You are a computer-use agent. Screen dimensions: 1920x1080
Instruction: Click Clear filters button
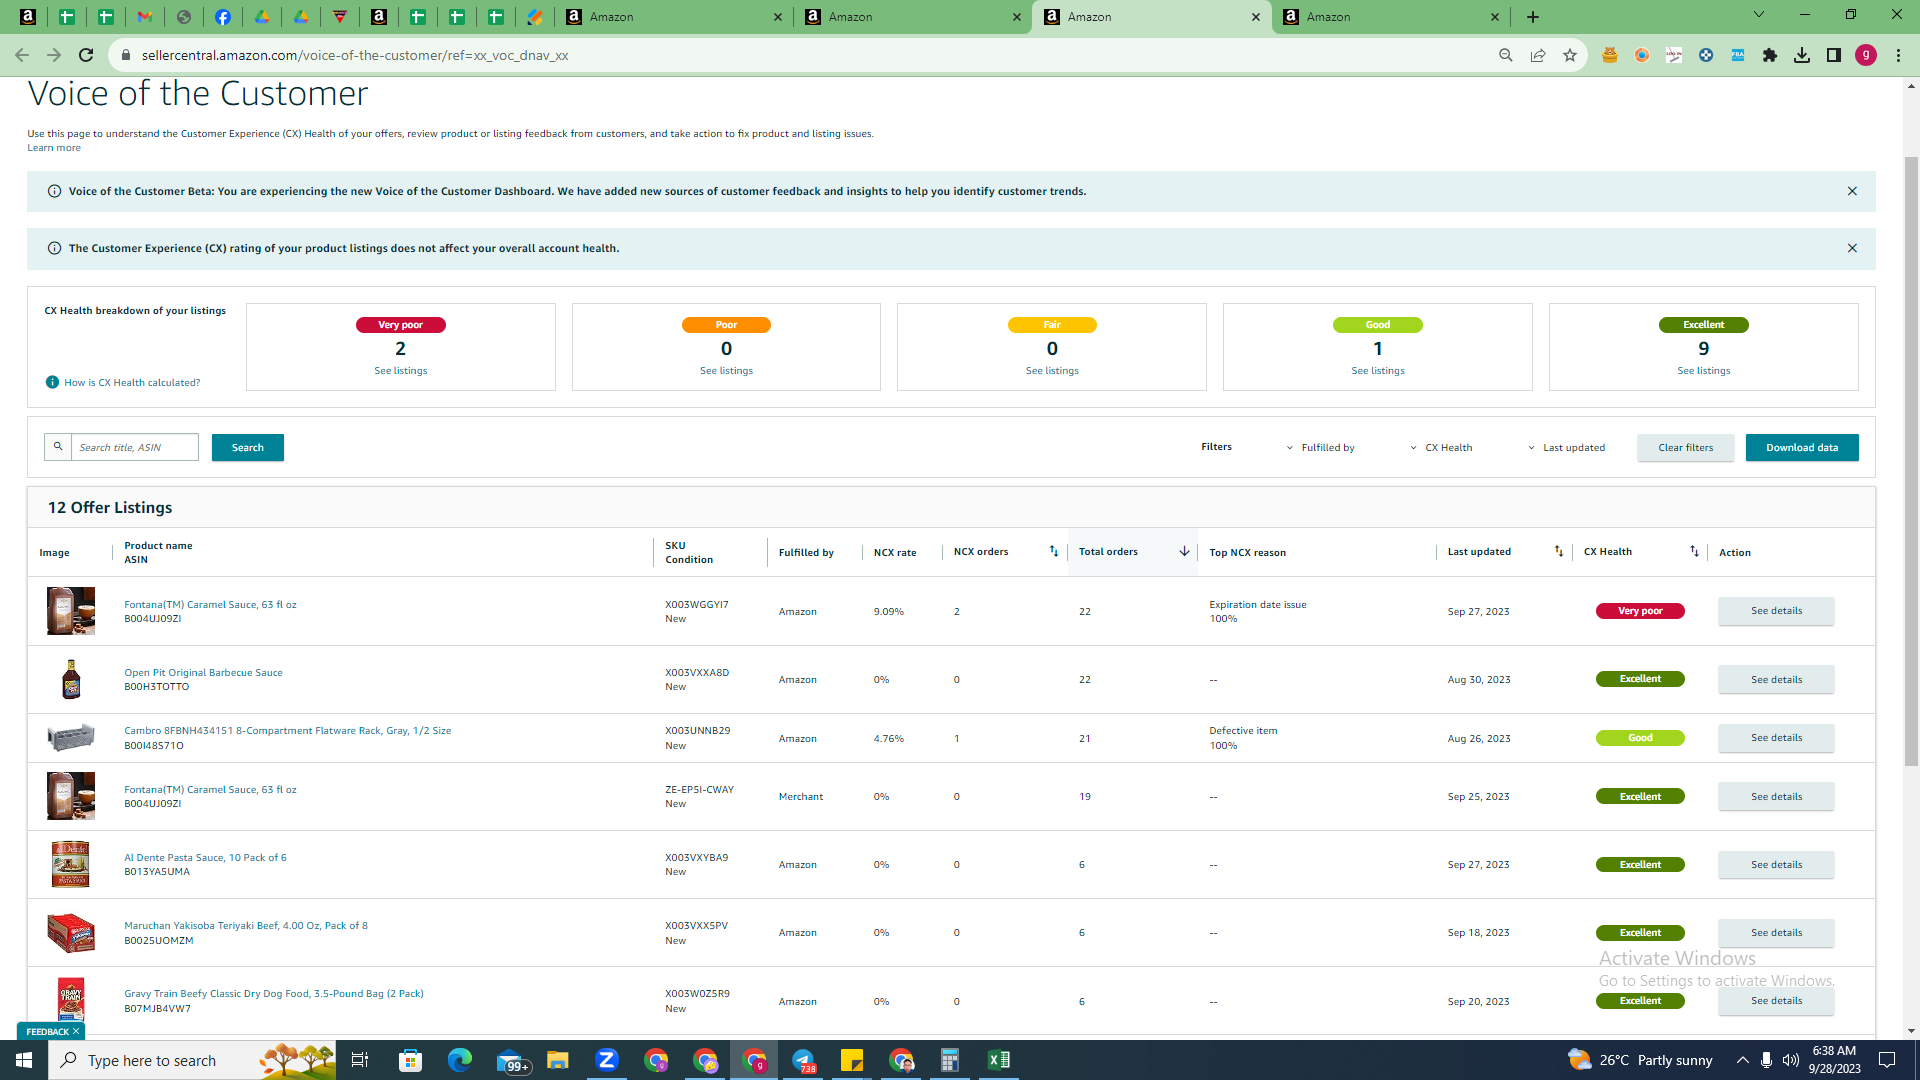tap(1686, 447)
